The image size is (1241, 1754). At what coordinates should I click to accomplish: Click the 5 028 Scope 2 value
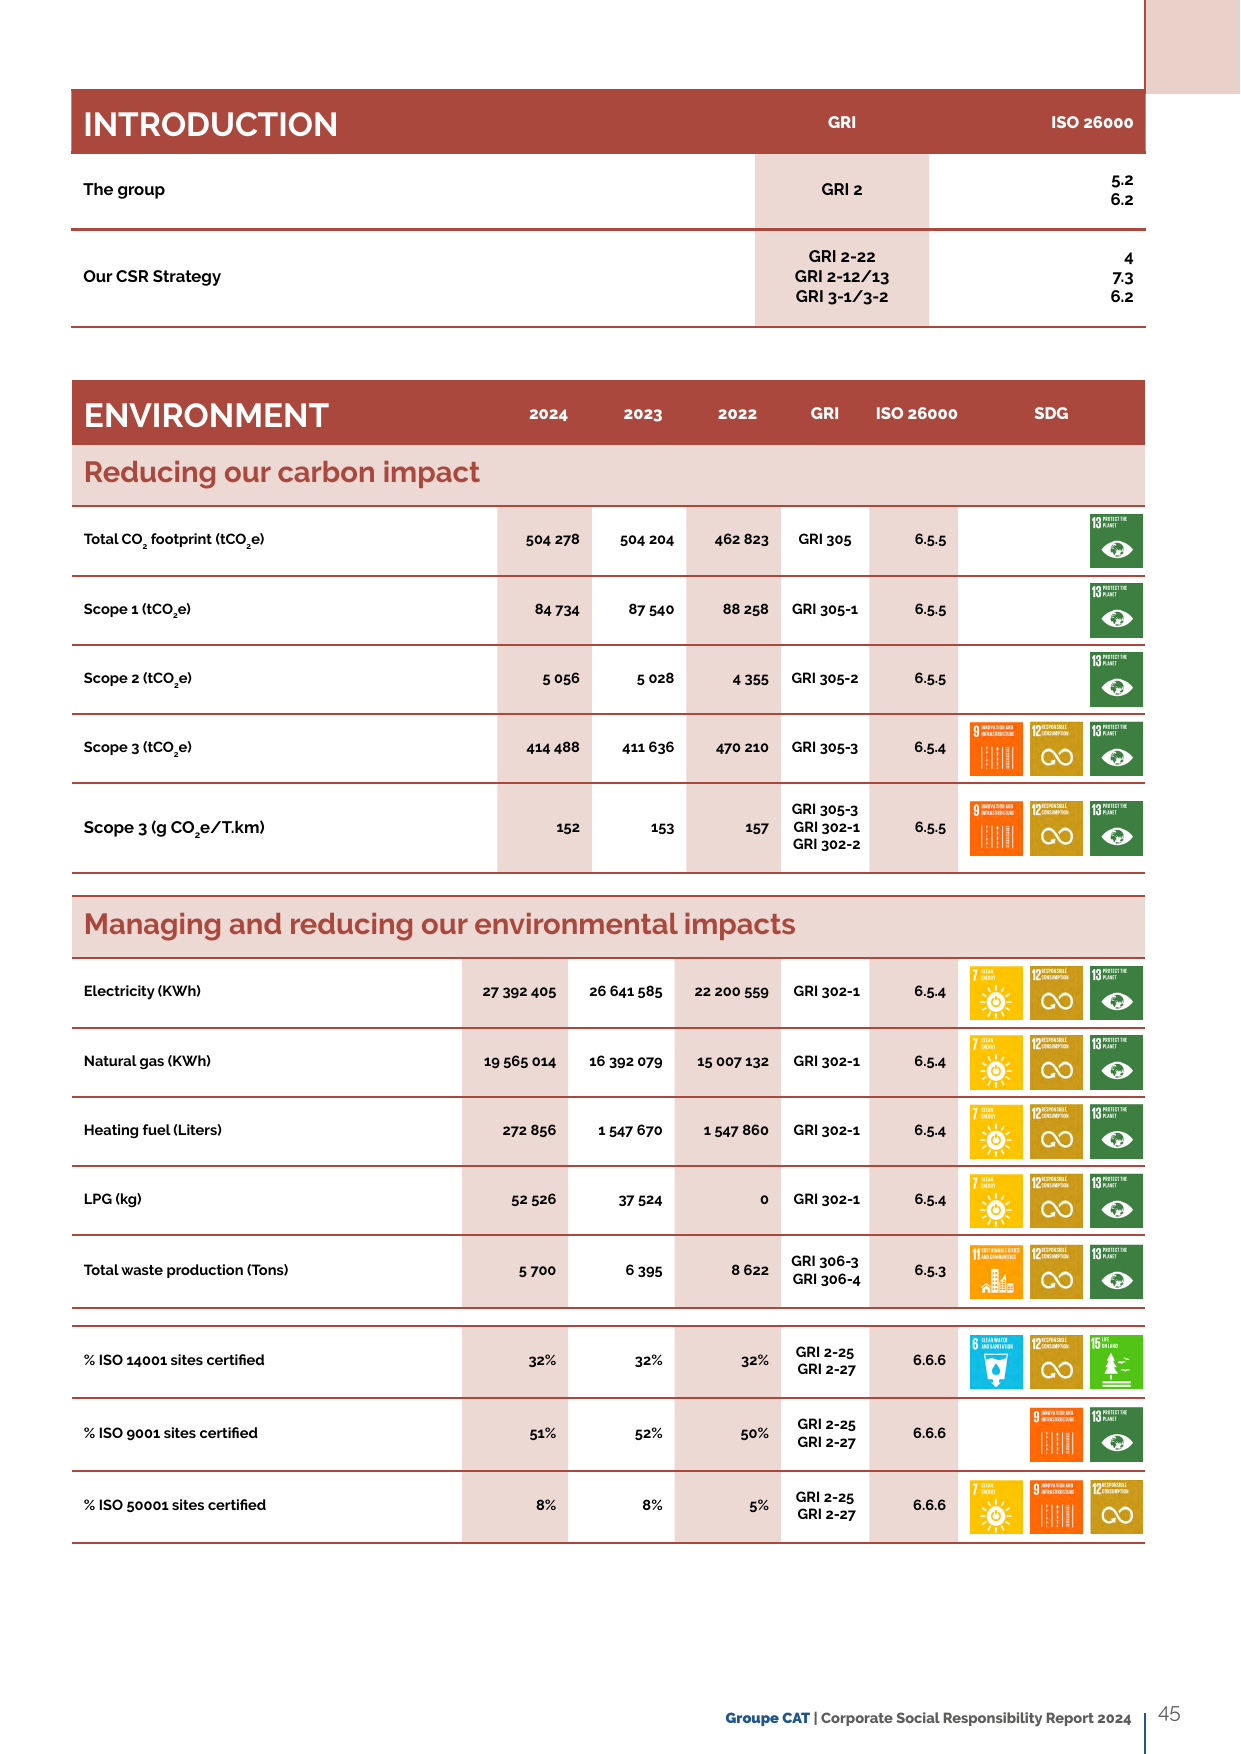[x=655, y=678]
